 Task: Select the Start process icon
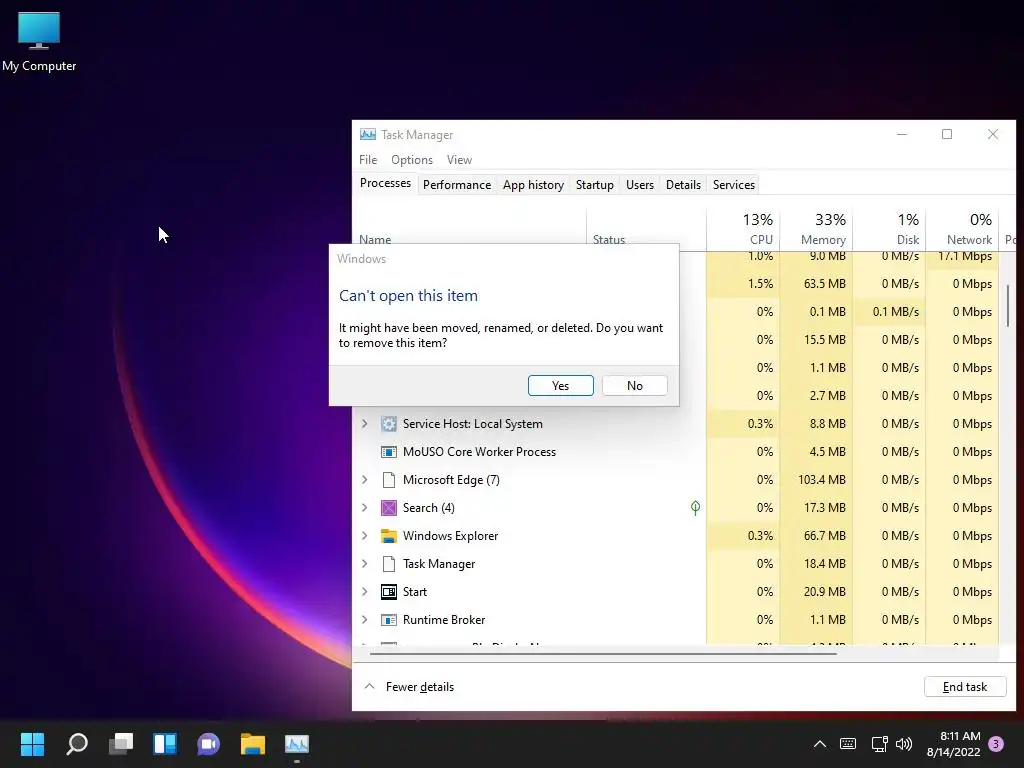(x=389, y=592)
